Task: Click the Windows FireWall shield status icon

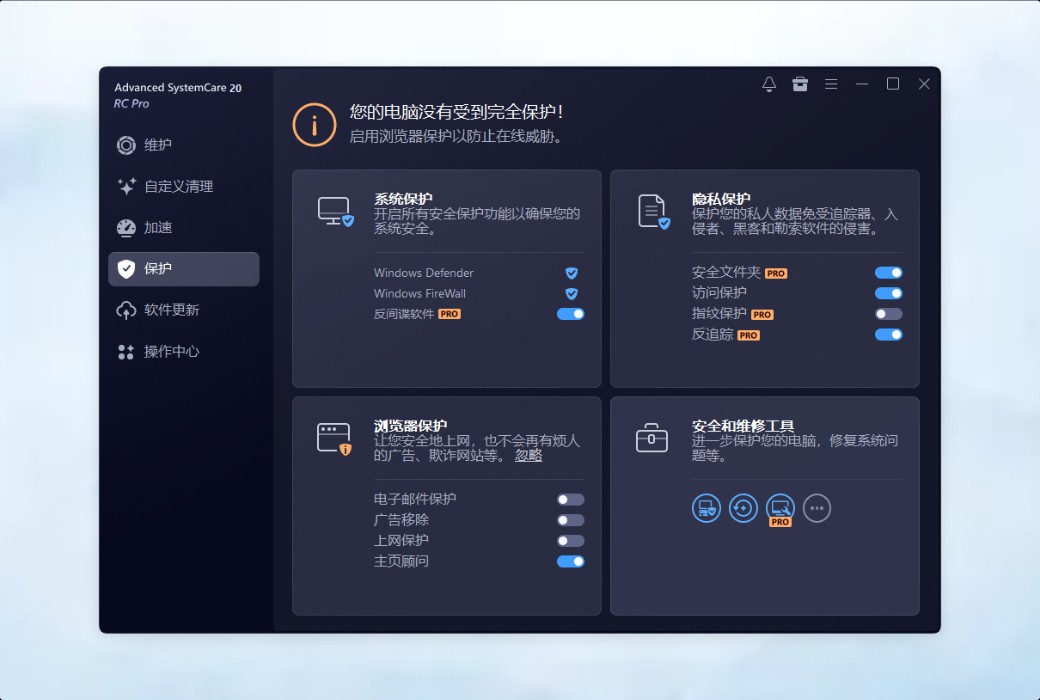Action: point(571,293)
